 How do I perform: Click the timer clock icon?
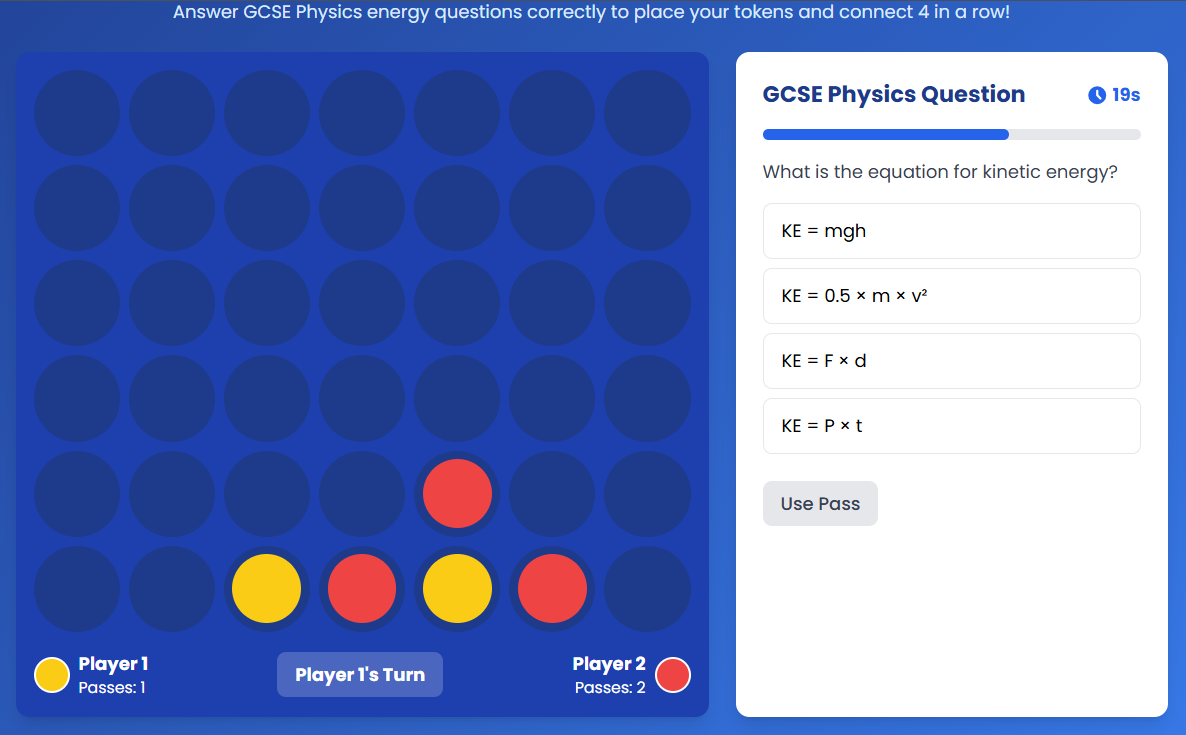1097,95
